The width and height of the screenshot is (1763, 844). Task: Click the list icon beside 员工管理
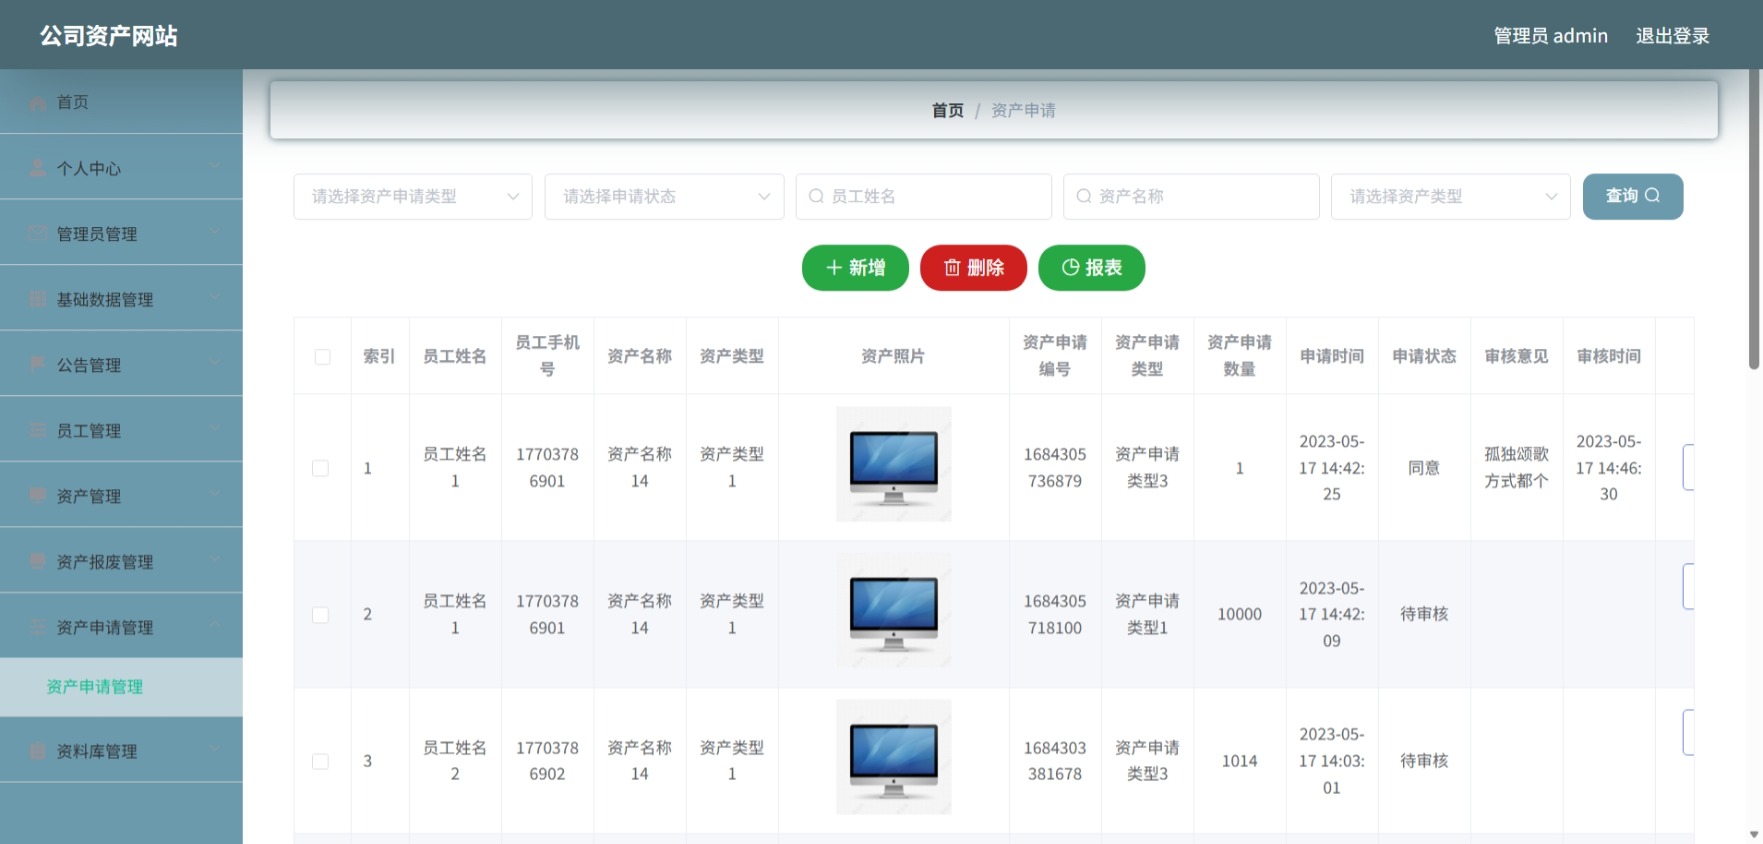point(37,430)
